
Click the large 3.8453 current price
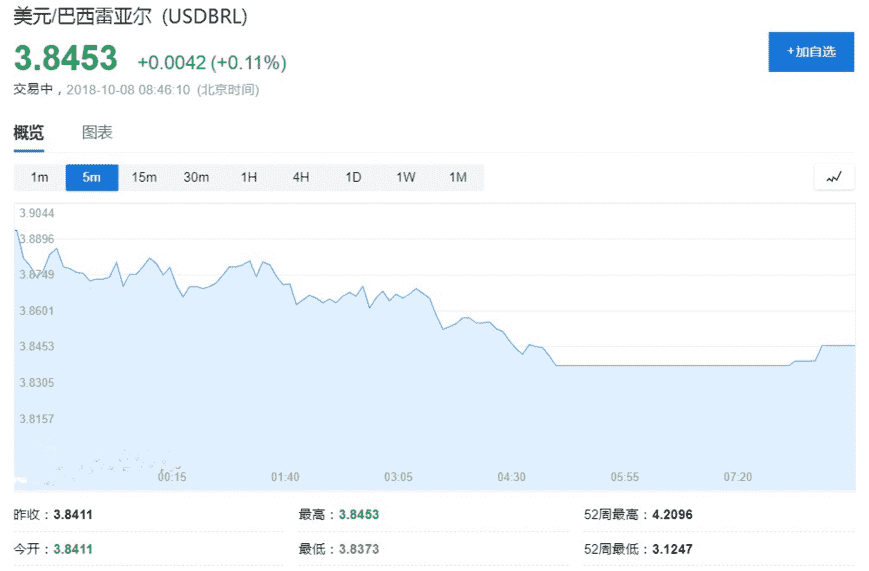click(65, 58)
